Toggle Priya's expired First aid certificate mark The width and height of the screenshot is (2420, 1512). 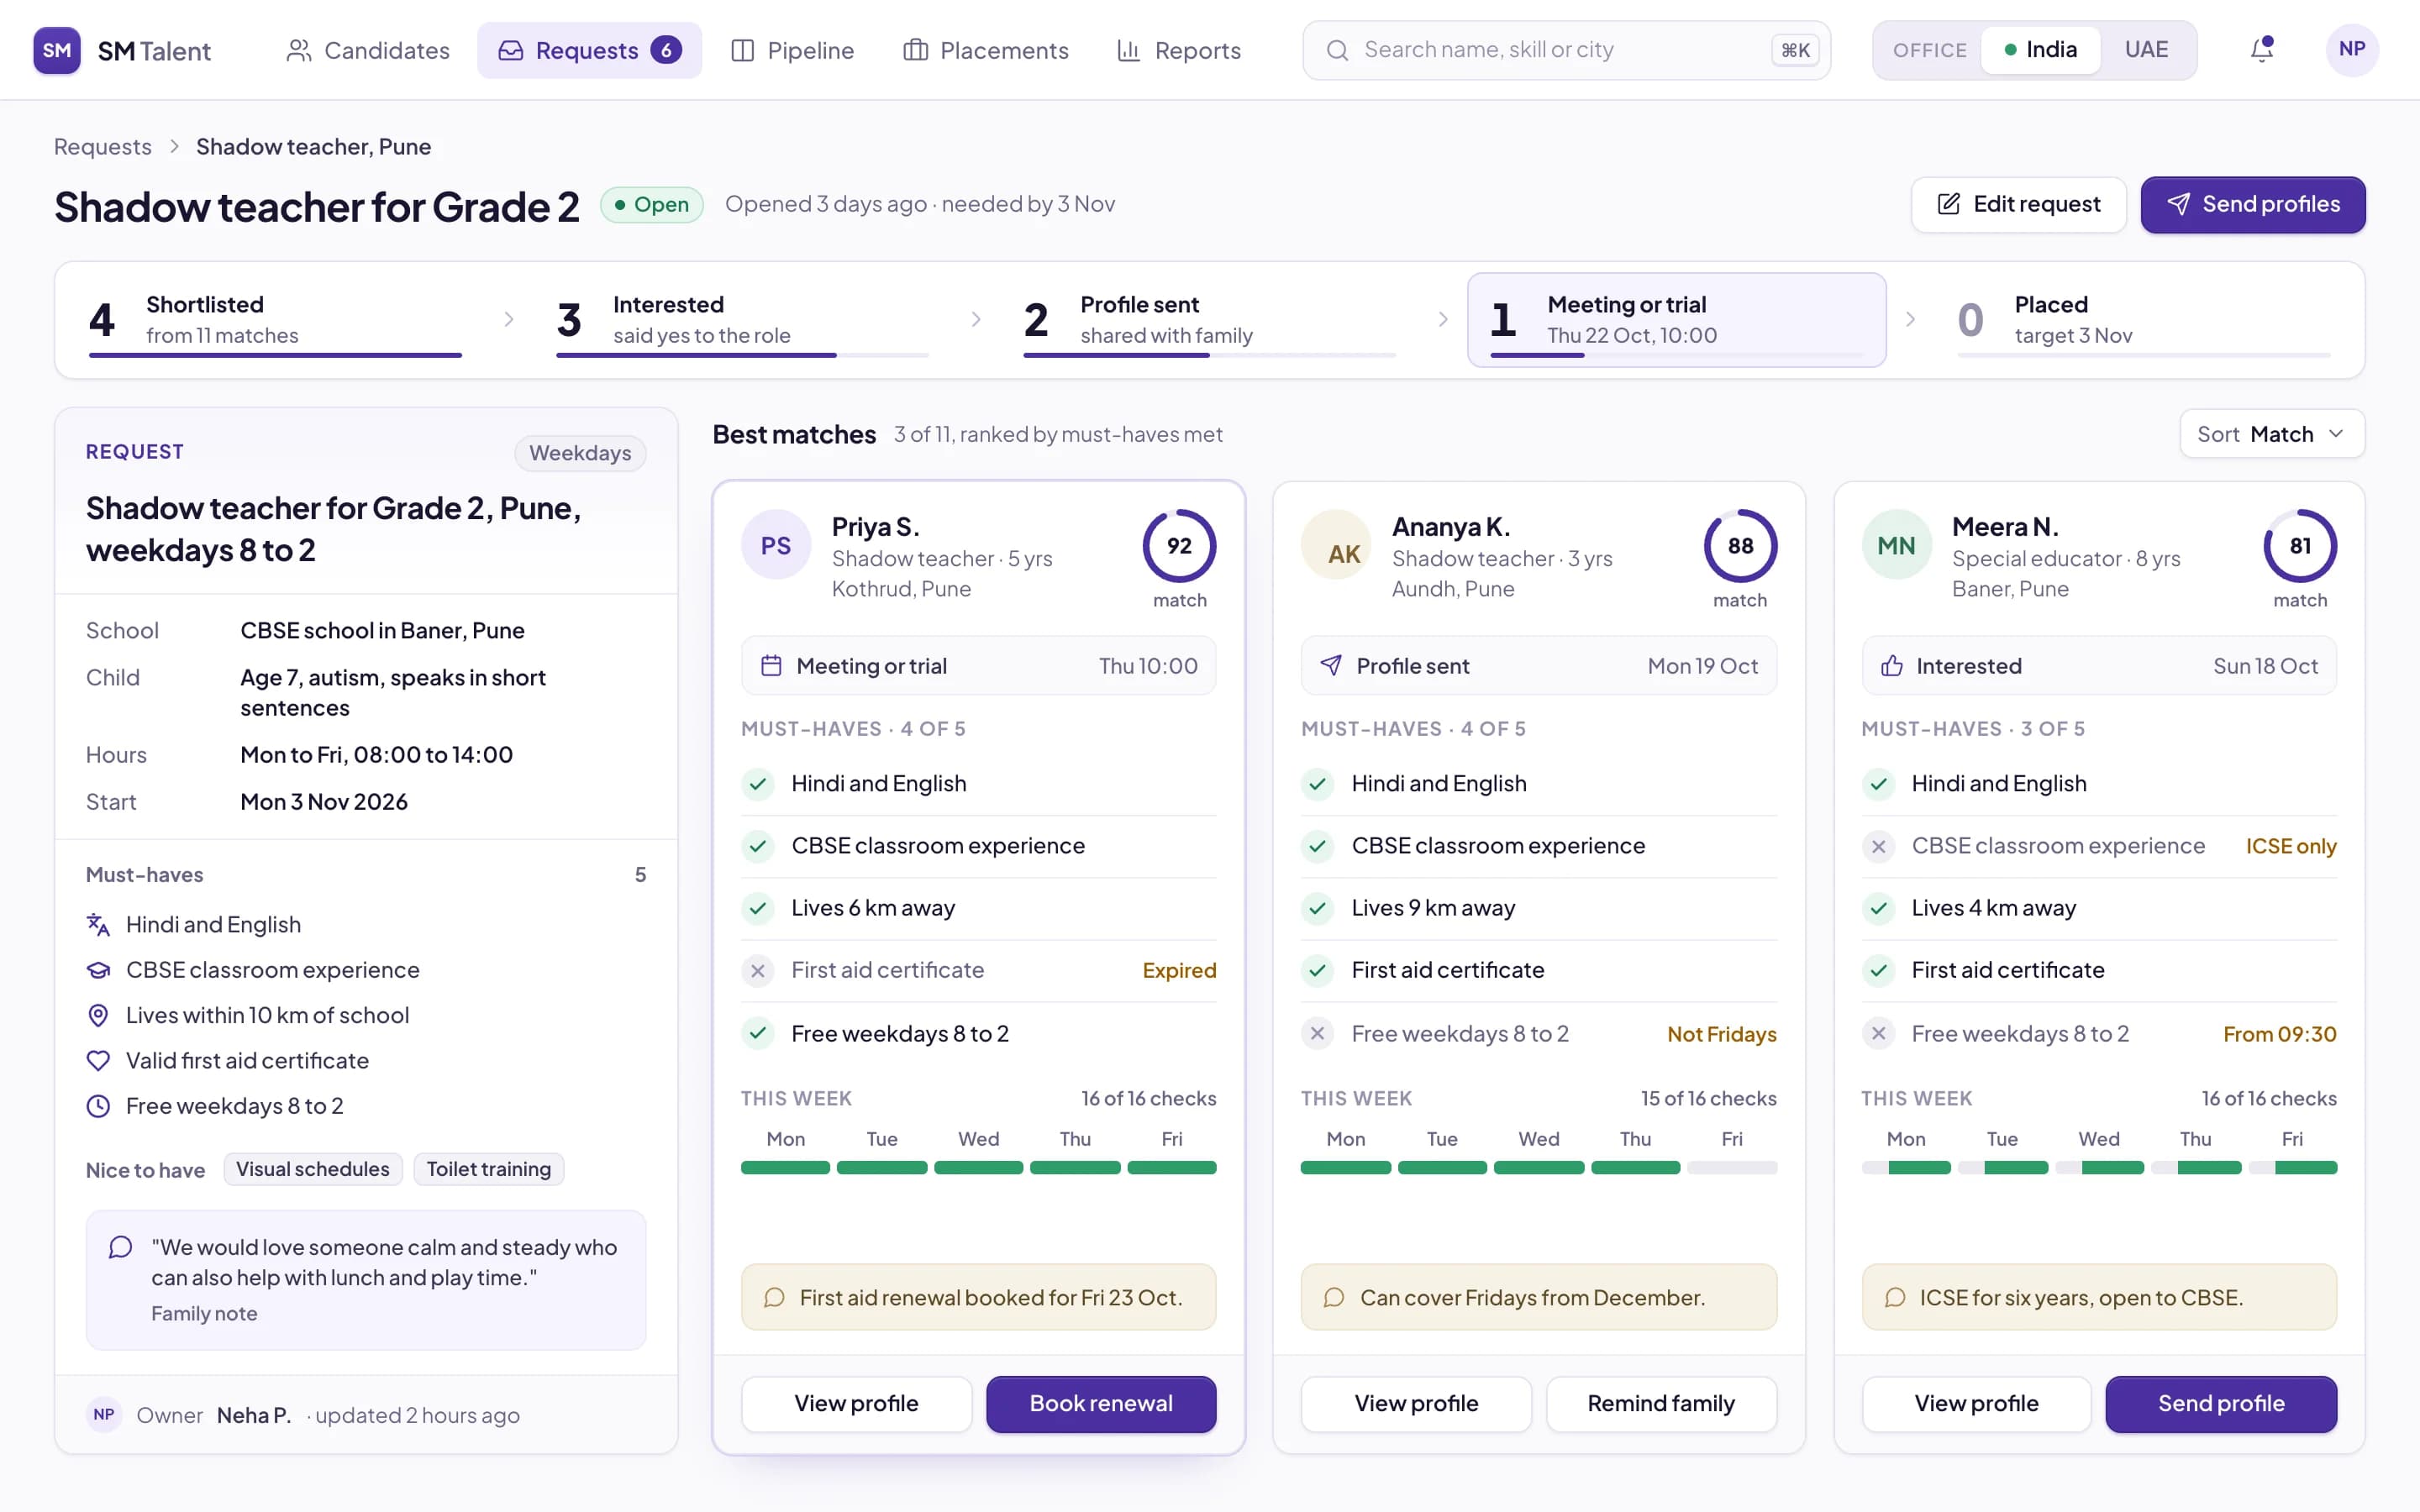pyautogui.click(x=758, y=971)
